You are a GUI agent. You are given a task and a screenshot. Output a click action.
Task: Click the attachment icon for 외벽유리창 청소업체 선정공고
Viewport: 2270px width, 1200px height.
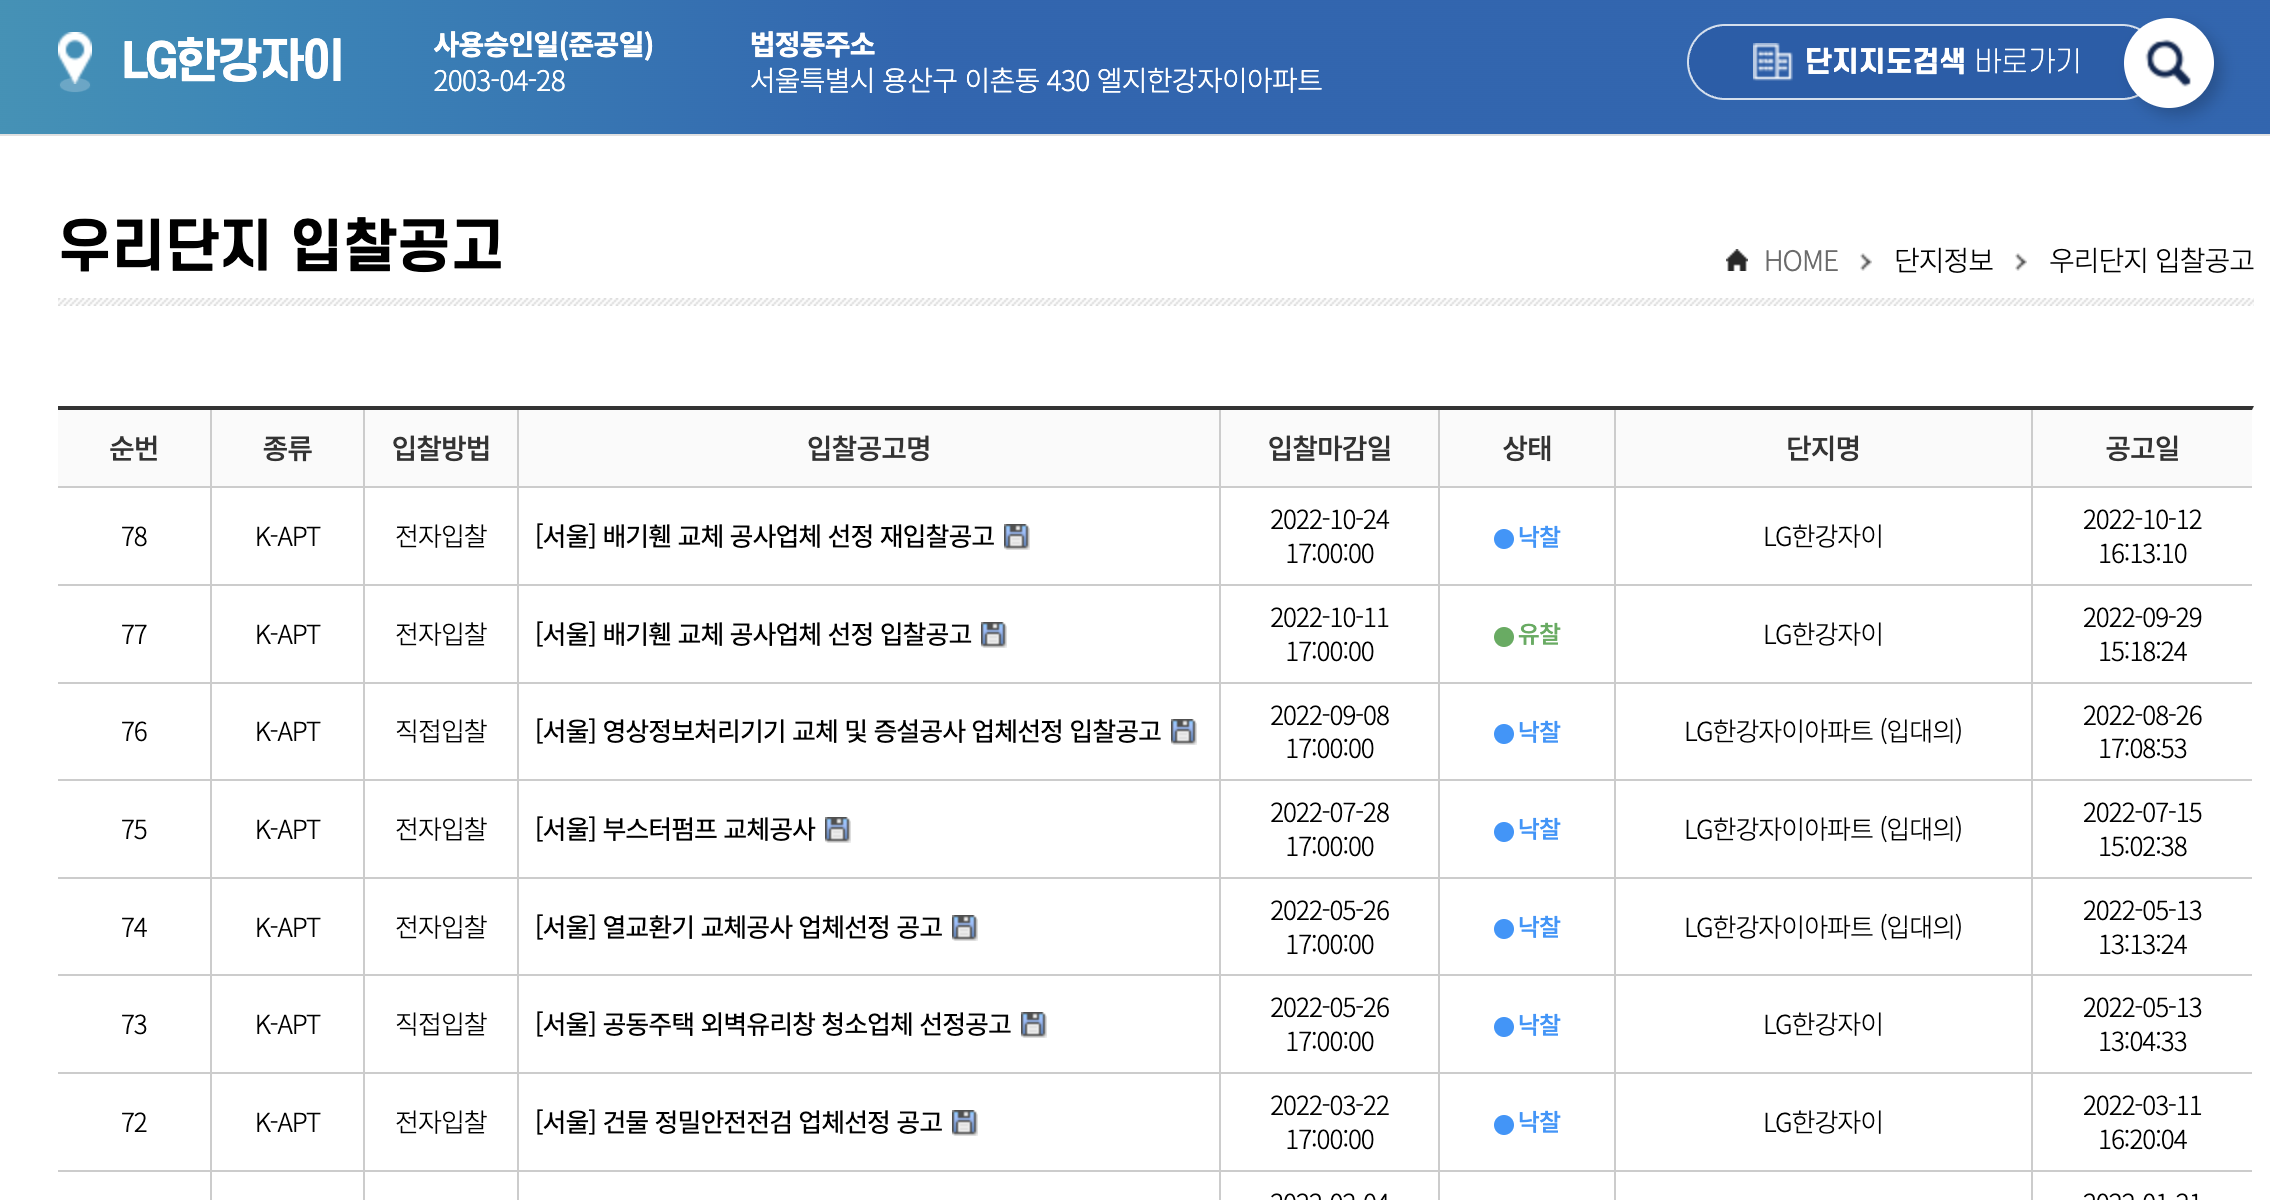[1033, 1024]
